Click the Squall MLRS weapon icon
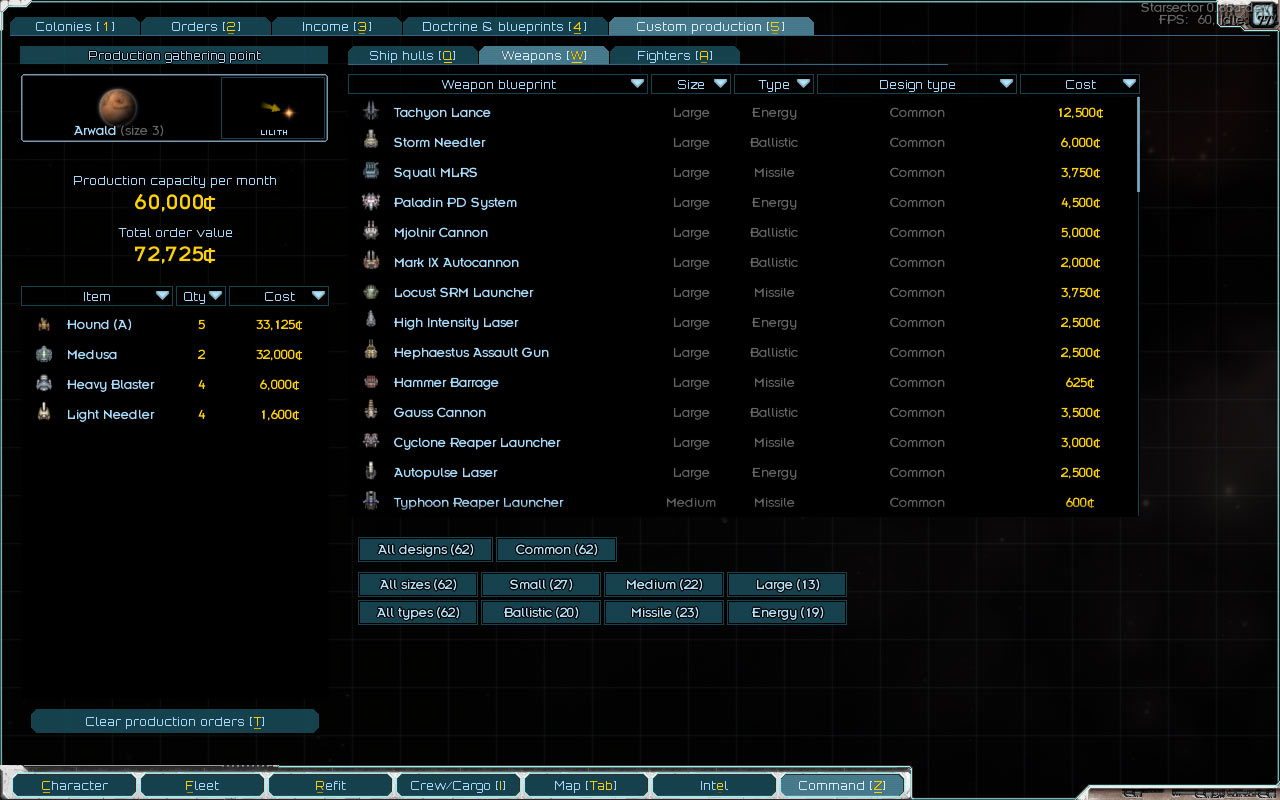Viewport: 1280px width, 800px height. coord(371,172)
